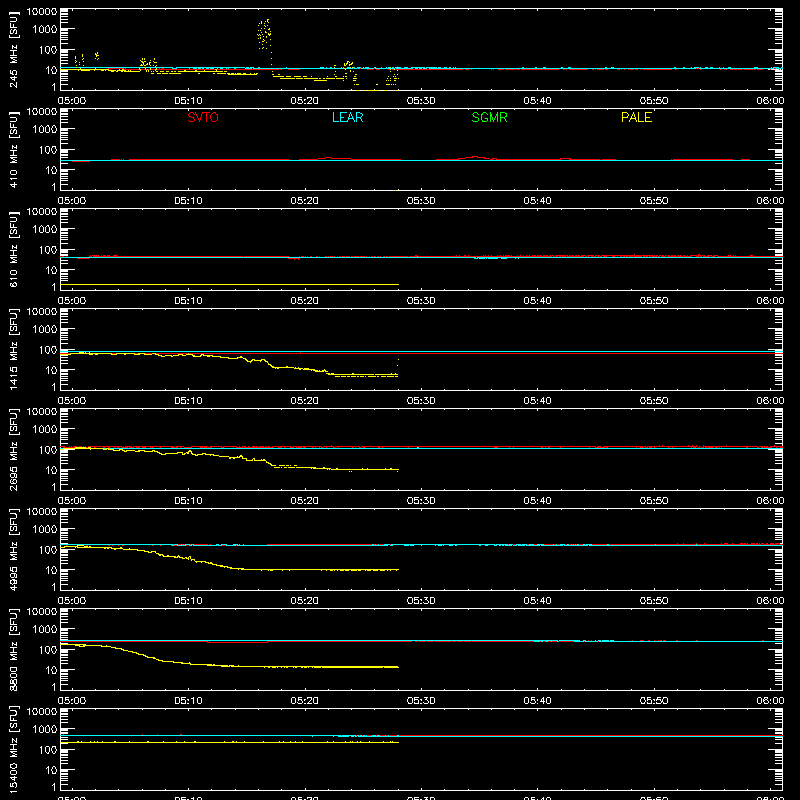Select the 15400 MHz [SFU] axis title
Image resolution: width=800 pixels, height=800 pixels.
[14, 749]
